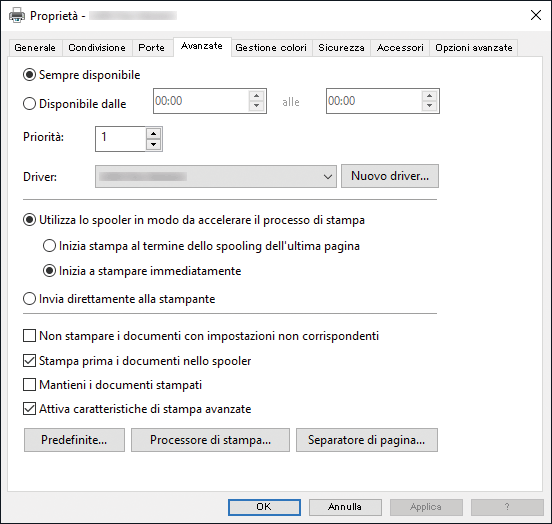Image resolution: width=552 pixels, height=524 pixels.
Task: Switch to the Generale tab
Action: (35, 48)
